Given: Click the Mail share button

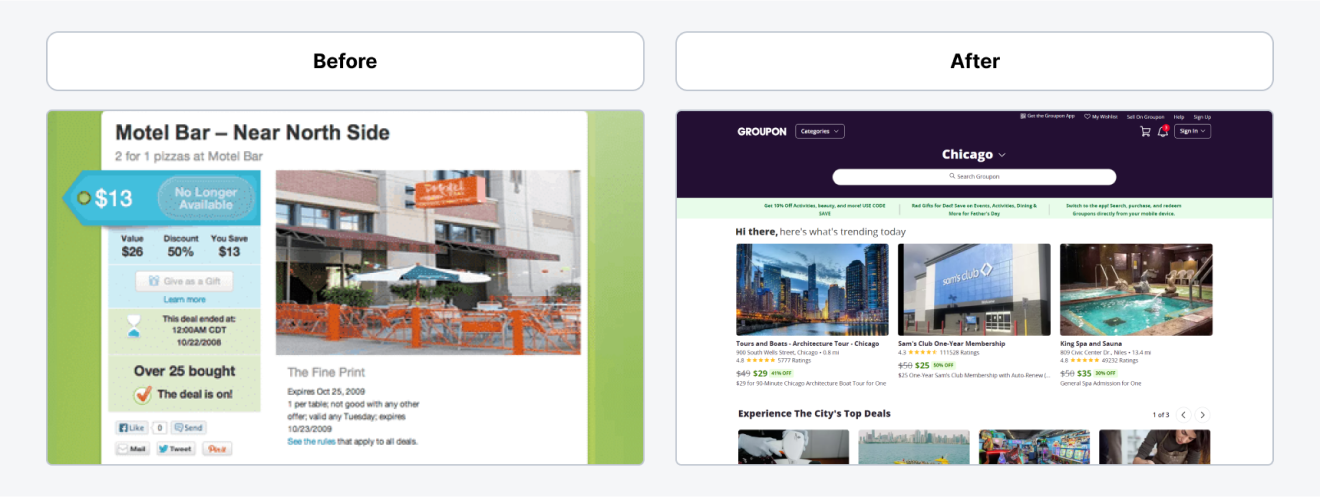Looking at the screenshot, I should pos(132,449).
